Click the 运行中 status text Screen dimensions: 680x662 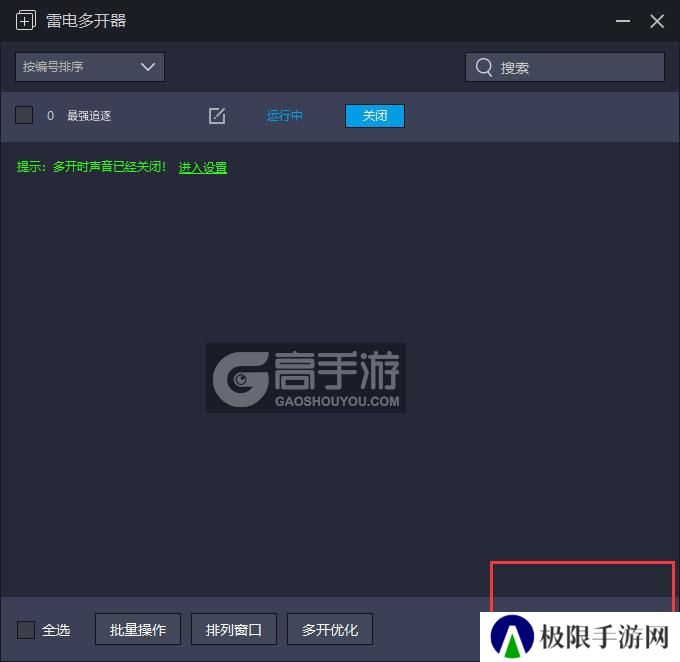tap(284, 116)
